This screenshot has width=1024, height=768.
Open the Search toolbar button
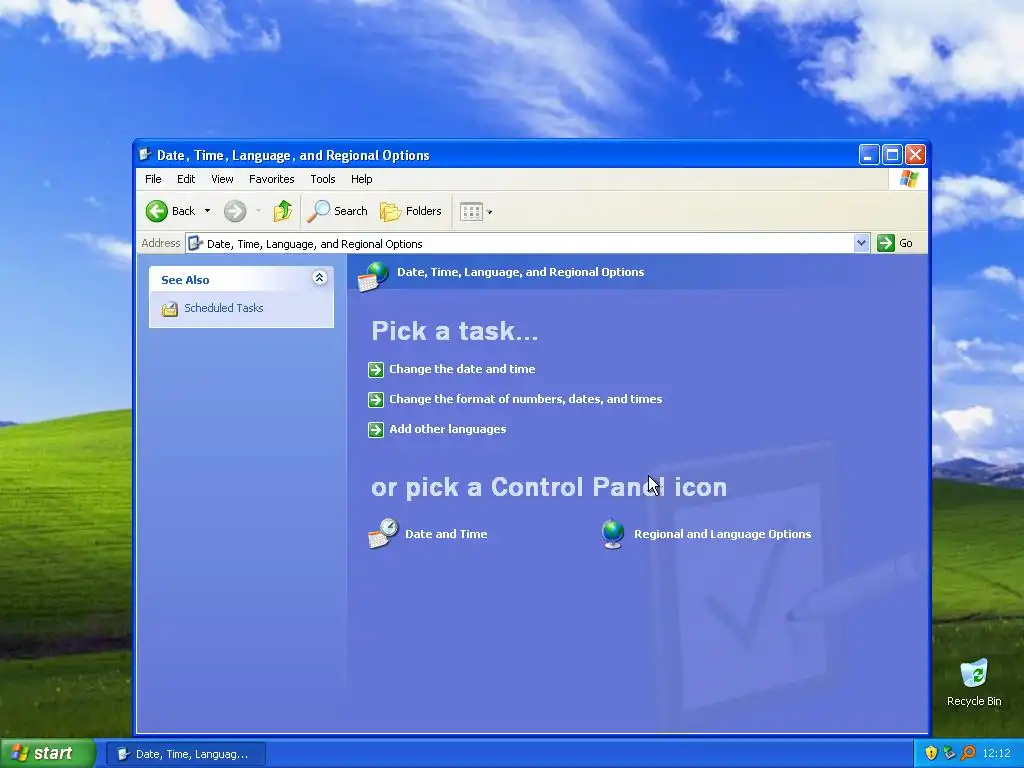(x=338, y=211)
